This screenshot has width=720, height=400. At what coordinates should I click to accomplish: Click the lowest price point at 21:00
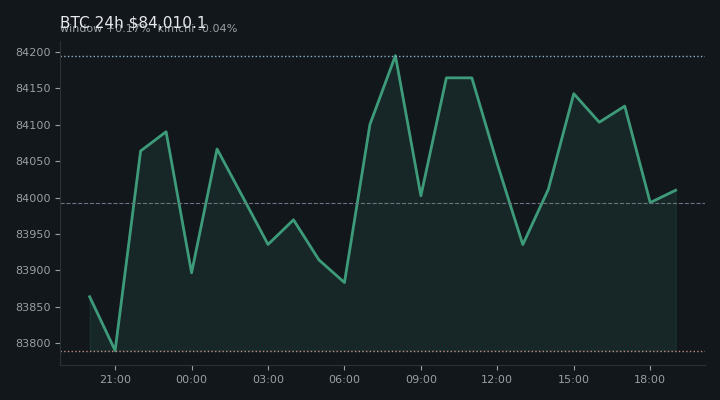[115, 351]
